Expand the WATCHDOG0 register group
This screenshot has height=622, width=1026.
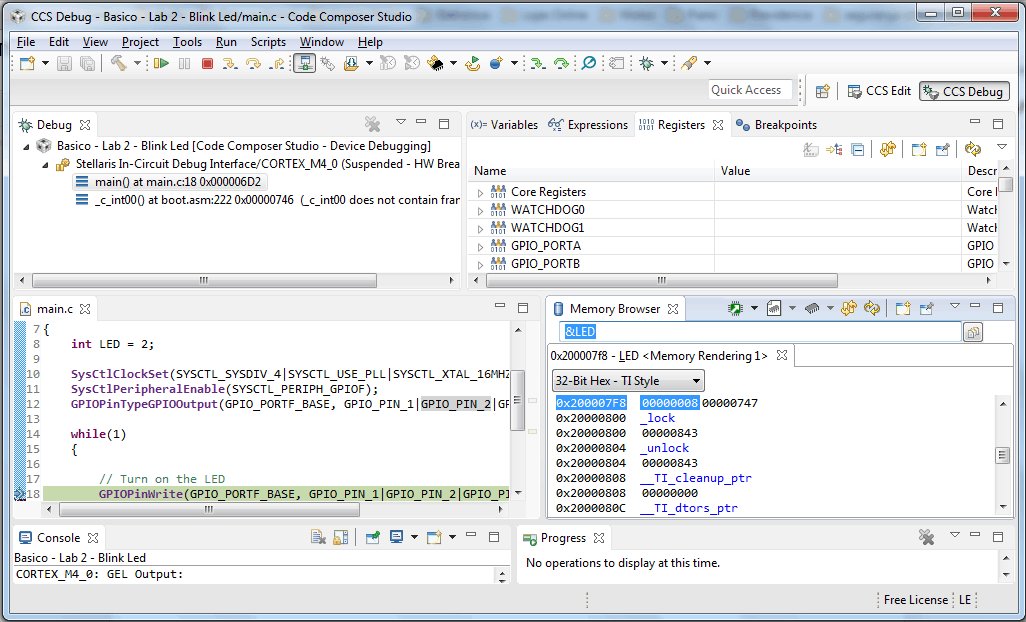tap(480, 211)
